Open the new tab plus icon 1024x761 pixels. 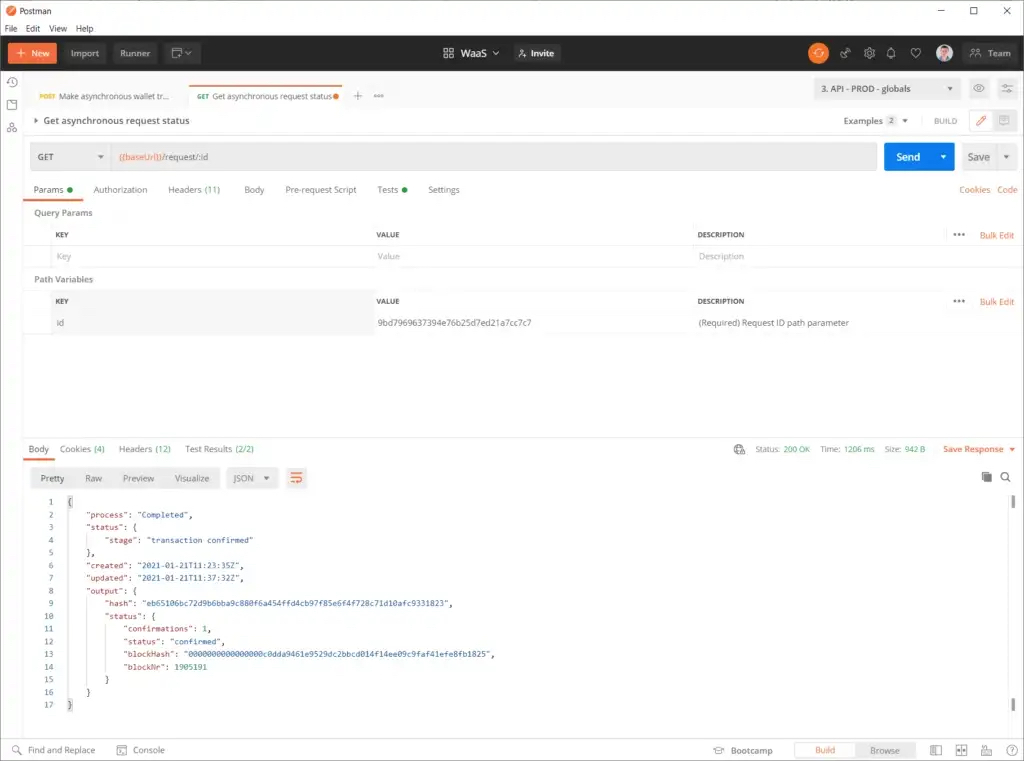(x=358, y=96)
